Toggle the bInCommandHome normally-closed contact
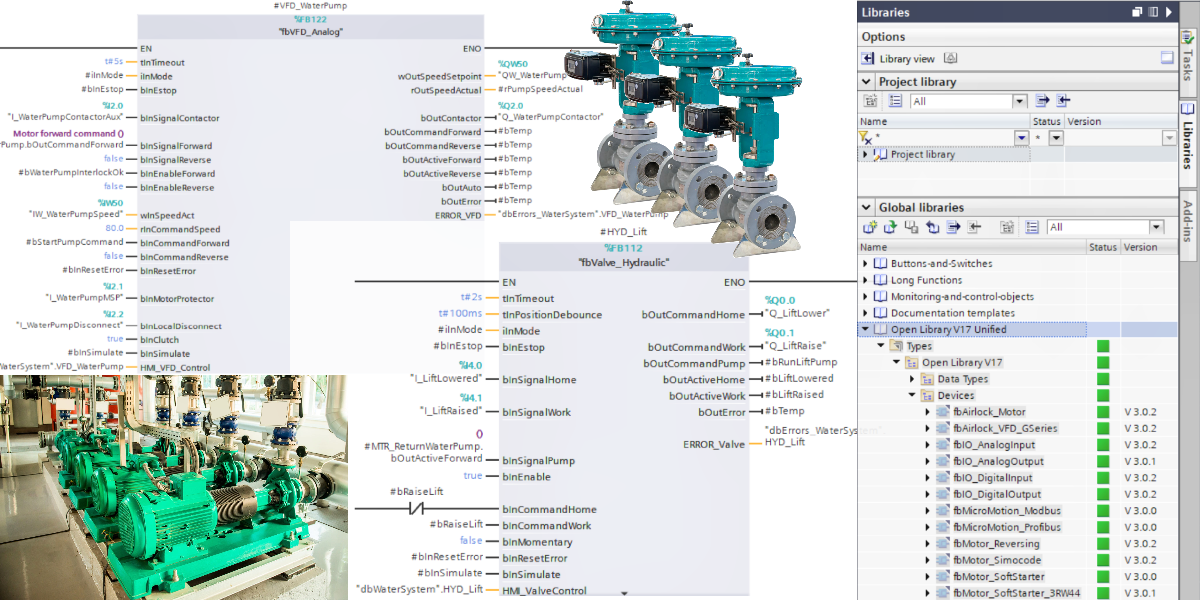The height and width of the screenshot is (600, 1200). (x=418, y=509)
